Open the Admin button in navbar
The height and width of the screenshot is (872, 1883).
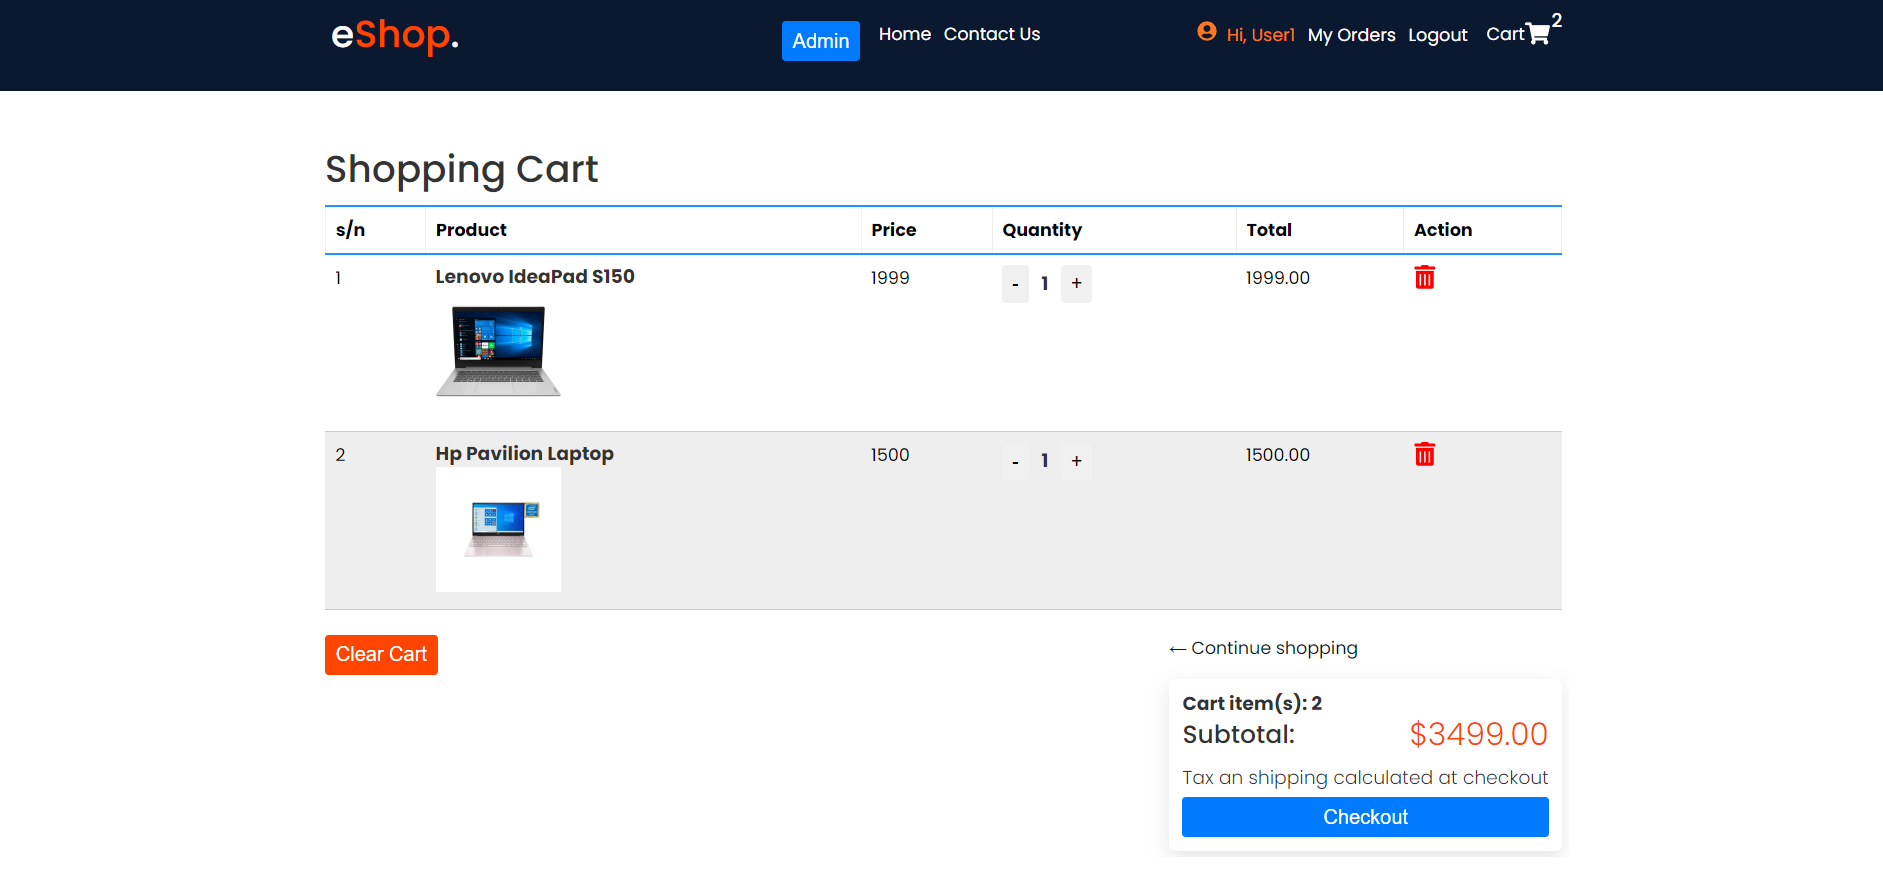click(821, 41)
